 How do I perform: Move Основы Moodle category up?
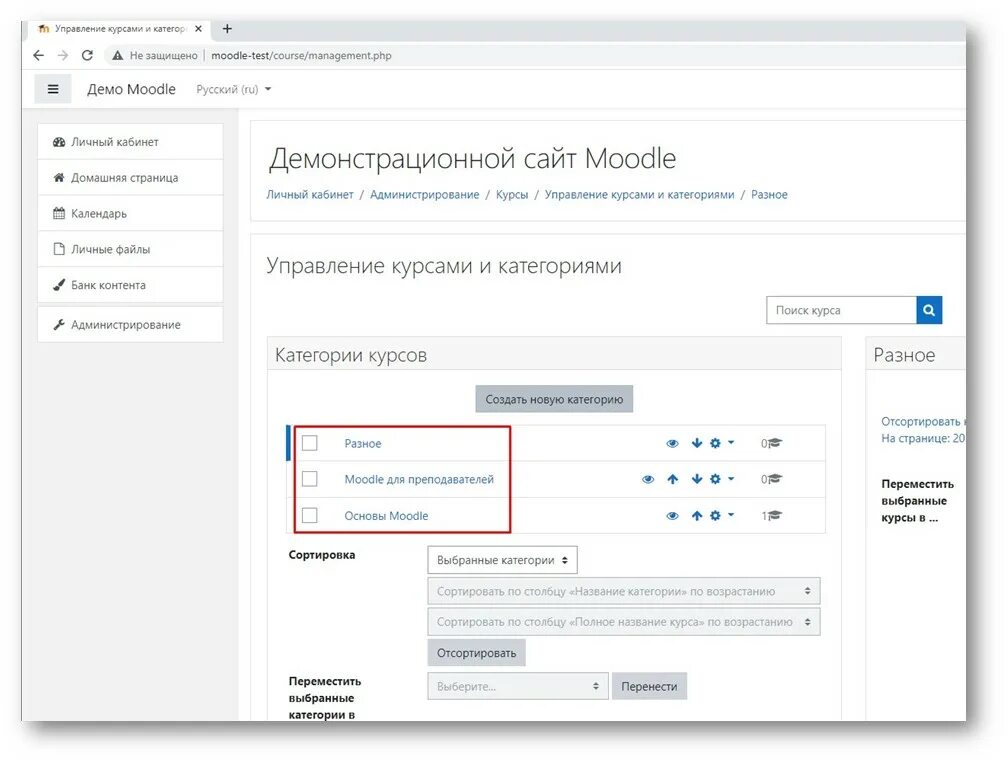coord(697,516)
